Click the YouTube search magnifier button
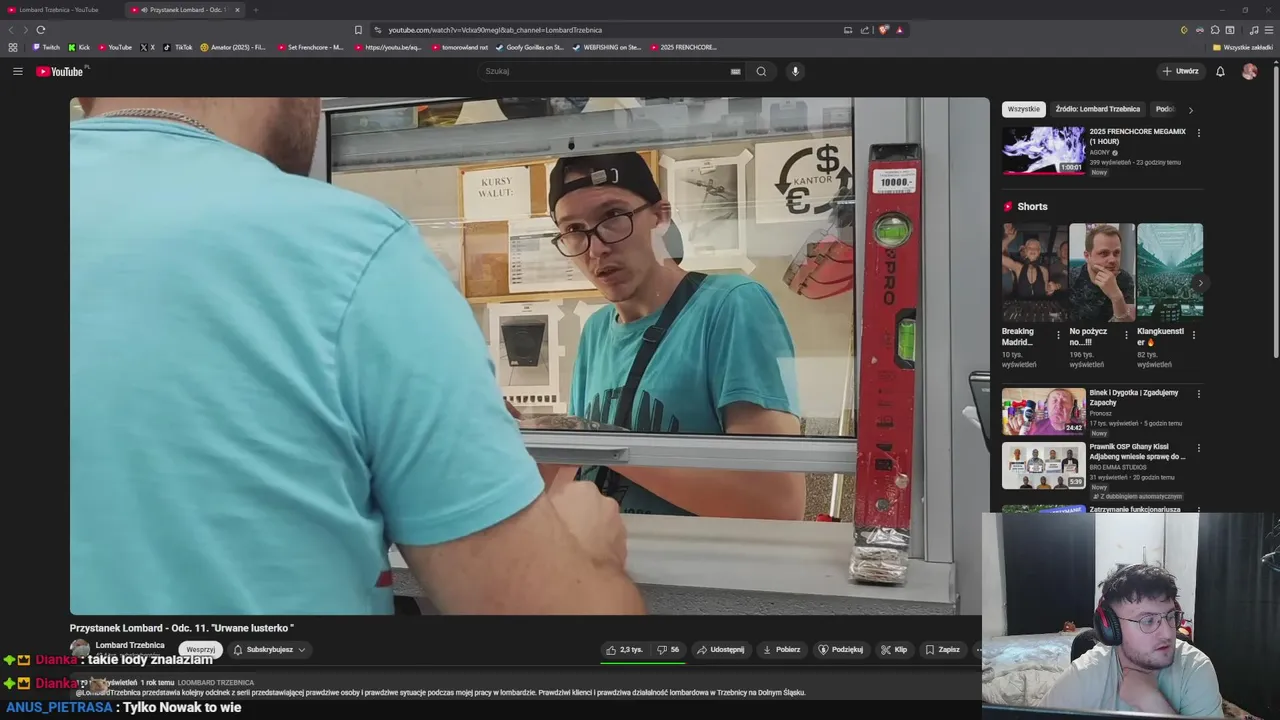This screenshot has height=720, width=1280. pyautogui.click(x=761, y=71)
